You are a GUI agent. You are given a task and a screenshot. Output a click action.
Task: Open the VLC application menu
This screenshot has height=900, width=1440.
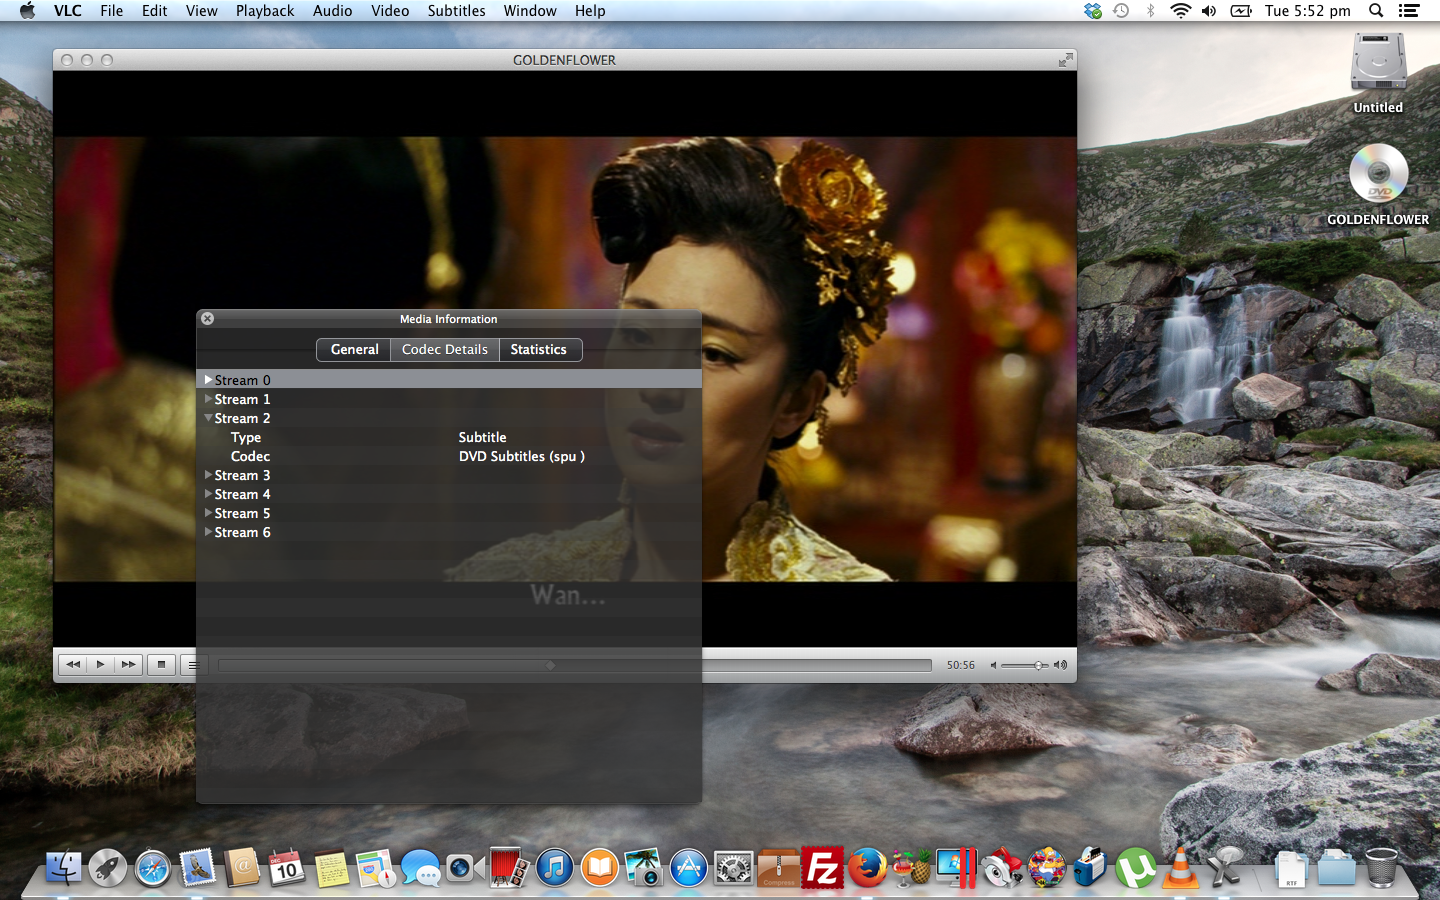[68, 11]
